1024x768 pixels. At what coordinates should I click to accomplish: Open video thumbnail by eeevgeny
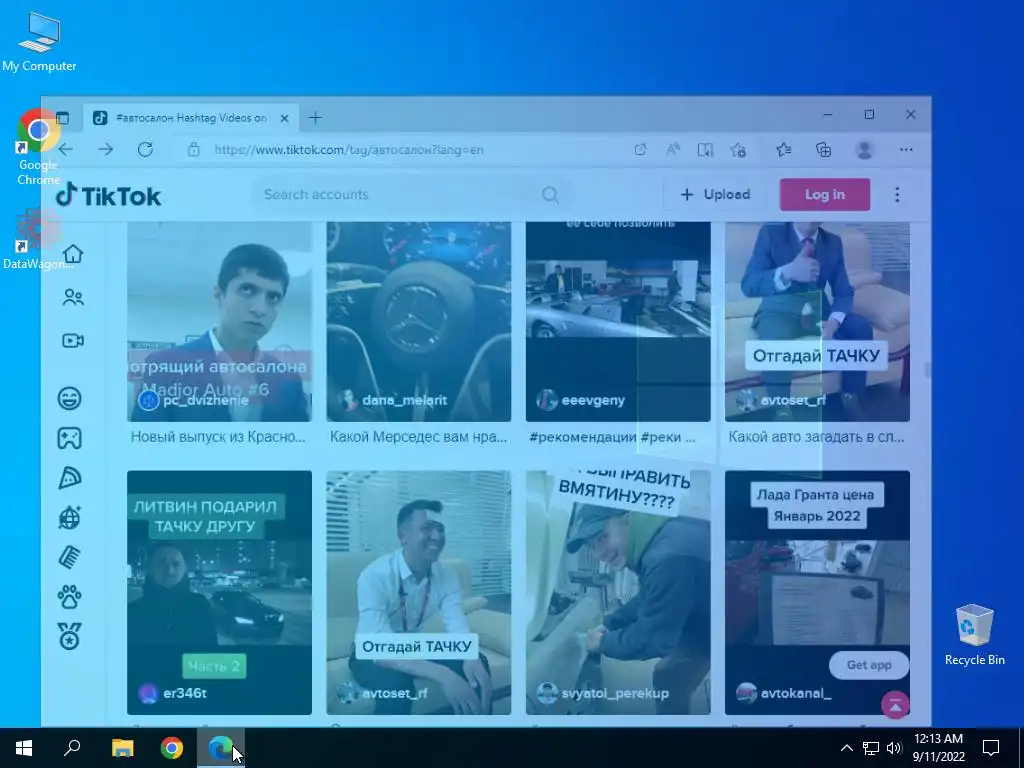coord(618,321)
